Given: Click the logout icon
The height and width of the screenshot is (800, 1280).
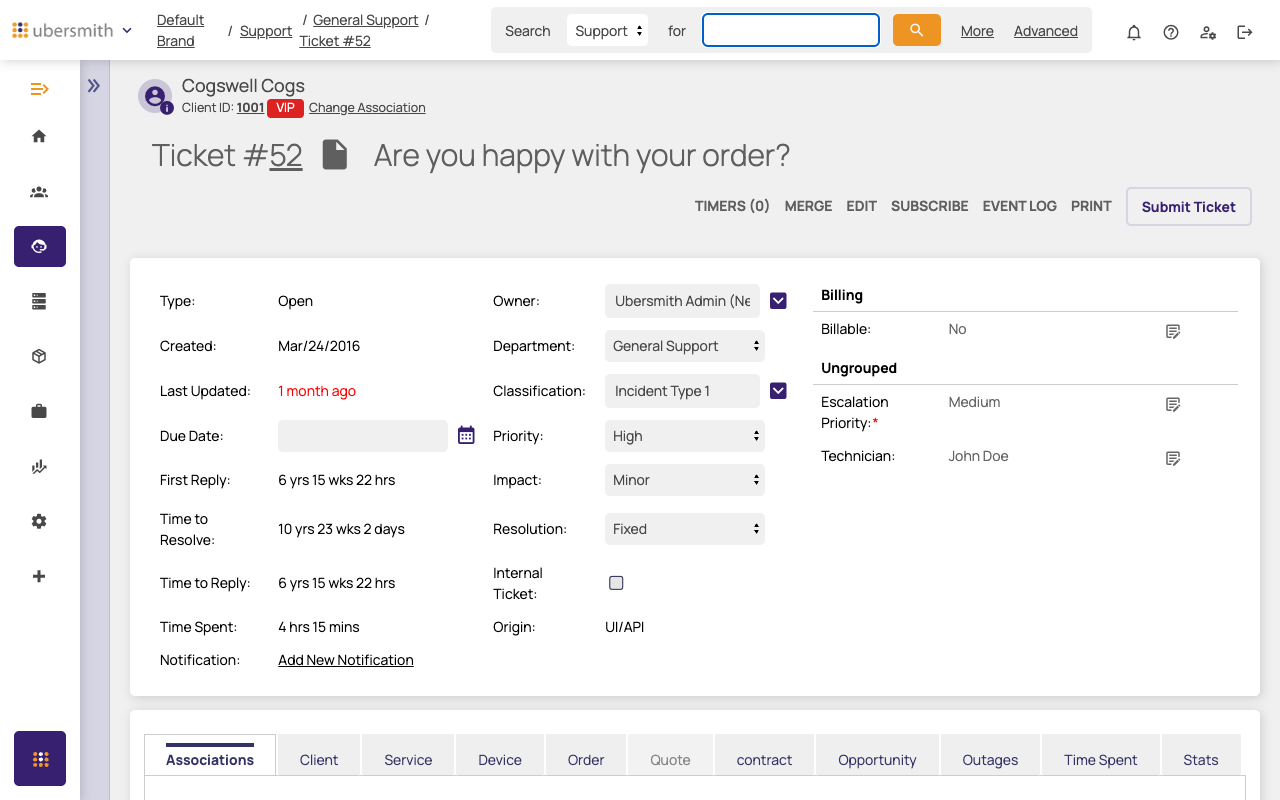Looking at the screenshot, I should click(1245, 32).
